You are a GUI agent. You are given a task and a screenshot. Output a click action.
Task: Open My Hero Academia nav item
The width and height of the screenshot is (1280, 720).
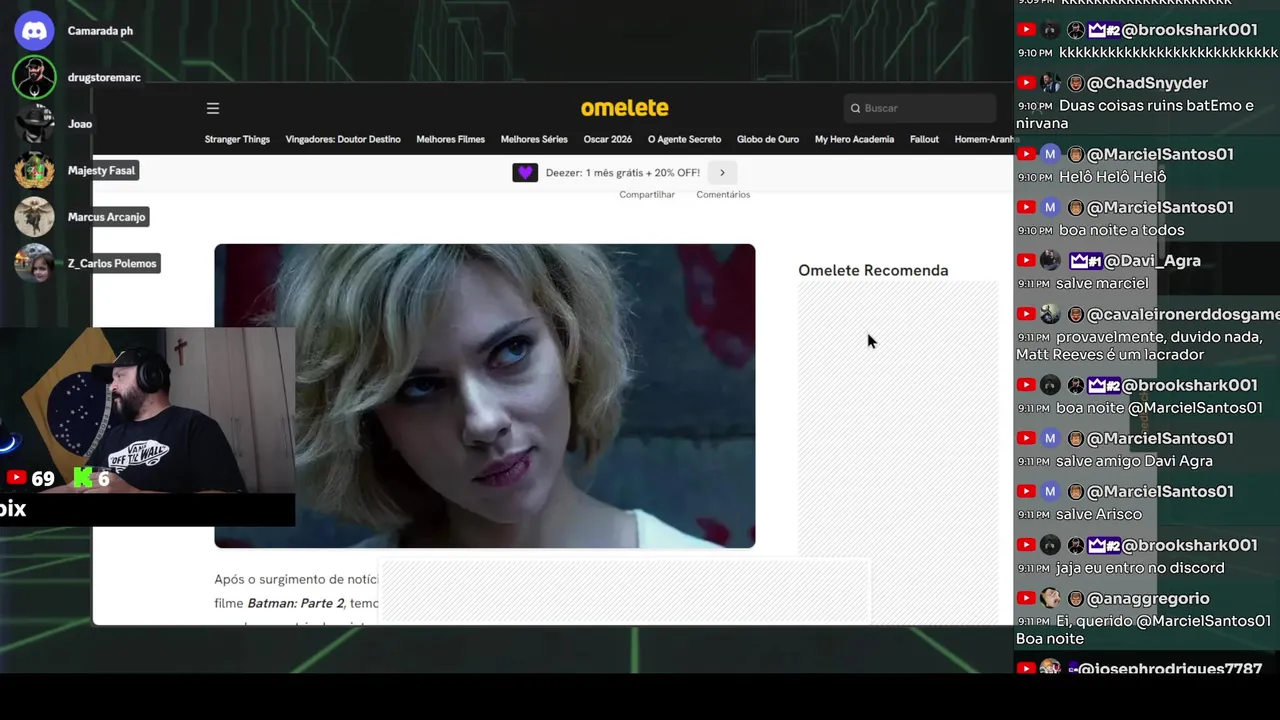(854, 139)
